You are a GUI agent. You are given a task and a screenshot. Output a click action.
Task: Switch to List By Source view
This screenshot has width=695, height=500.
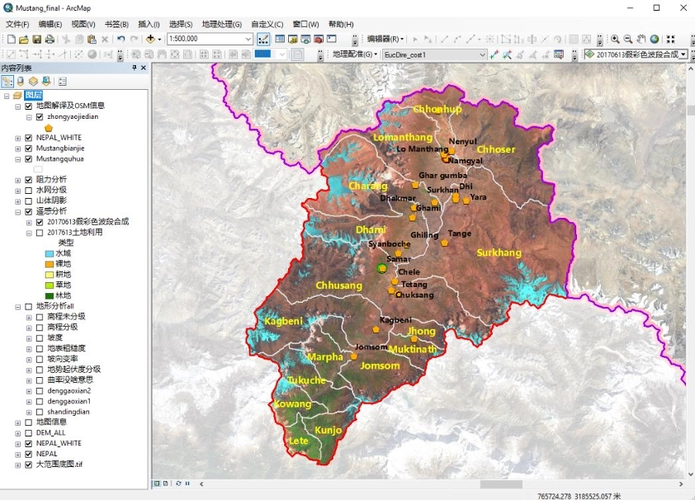click(x=21, y=80)
